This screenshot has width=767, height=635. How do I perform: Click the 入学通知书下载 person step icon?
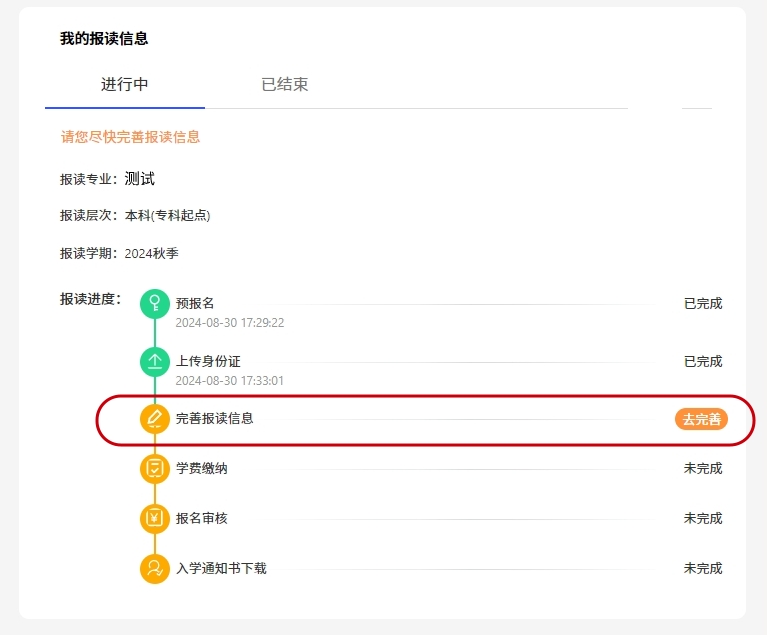tap(155, 568)
